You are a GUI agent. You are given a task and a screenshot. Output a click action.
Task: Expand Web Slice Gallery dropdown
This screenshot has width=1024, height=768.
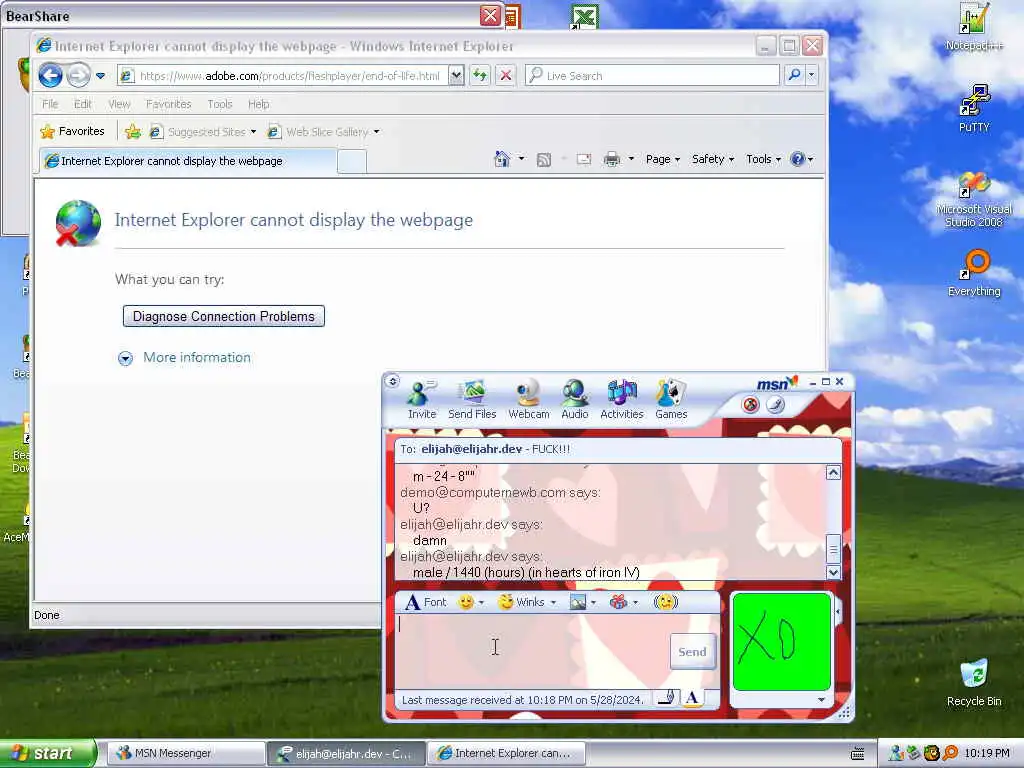[x=376, y=132]
